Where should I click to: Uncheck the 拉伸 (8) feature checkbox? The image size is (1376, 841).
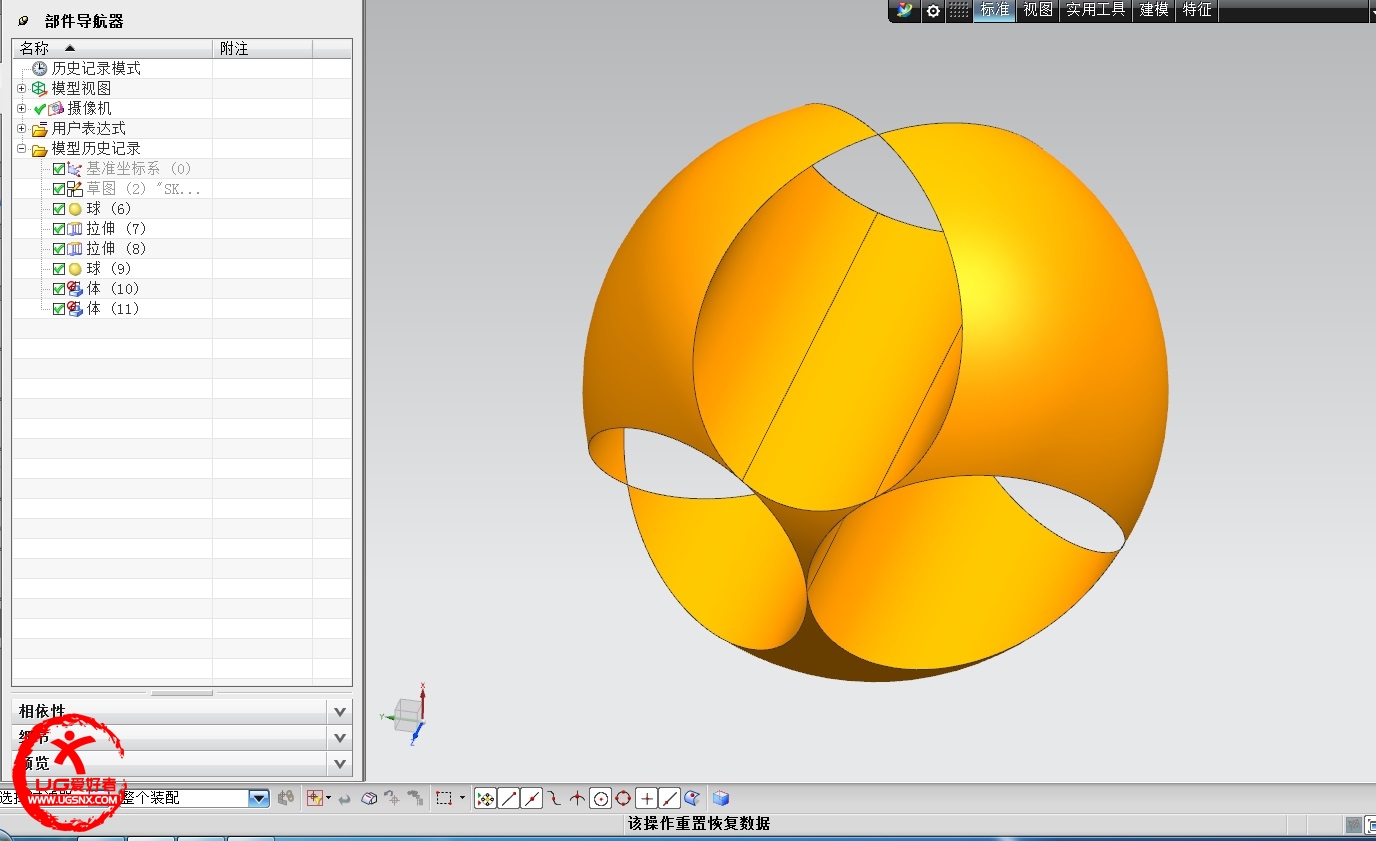point(59,249)
